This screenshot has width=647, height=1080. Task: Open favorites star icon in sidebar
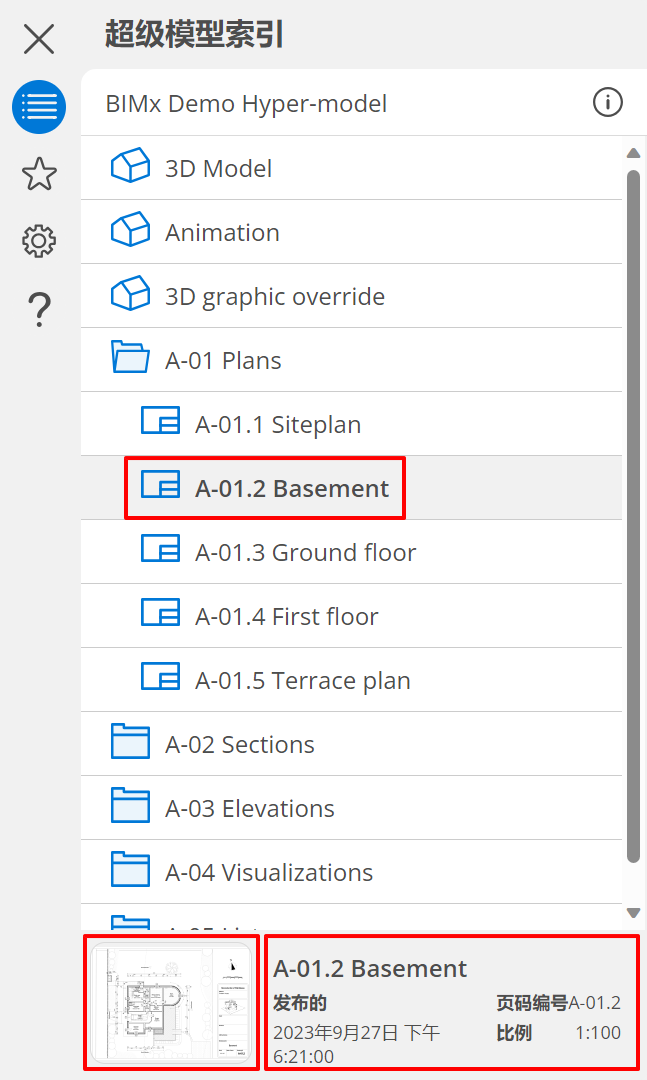pos(39,174)
